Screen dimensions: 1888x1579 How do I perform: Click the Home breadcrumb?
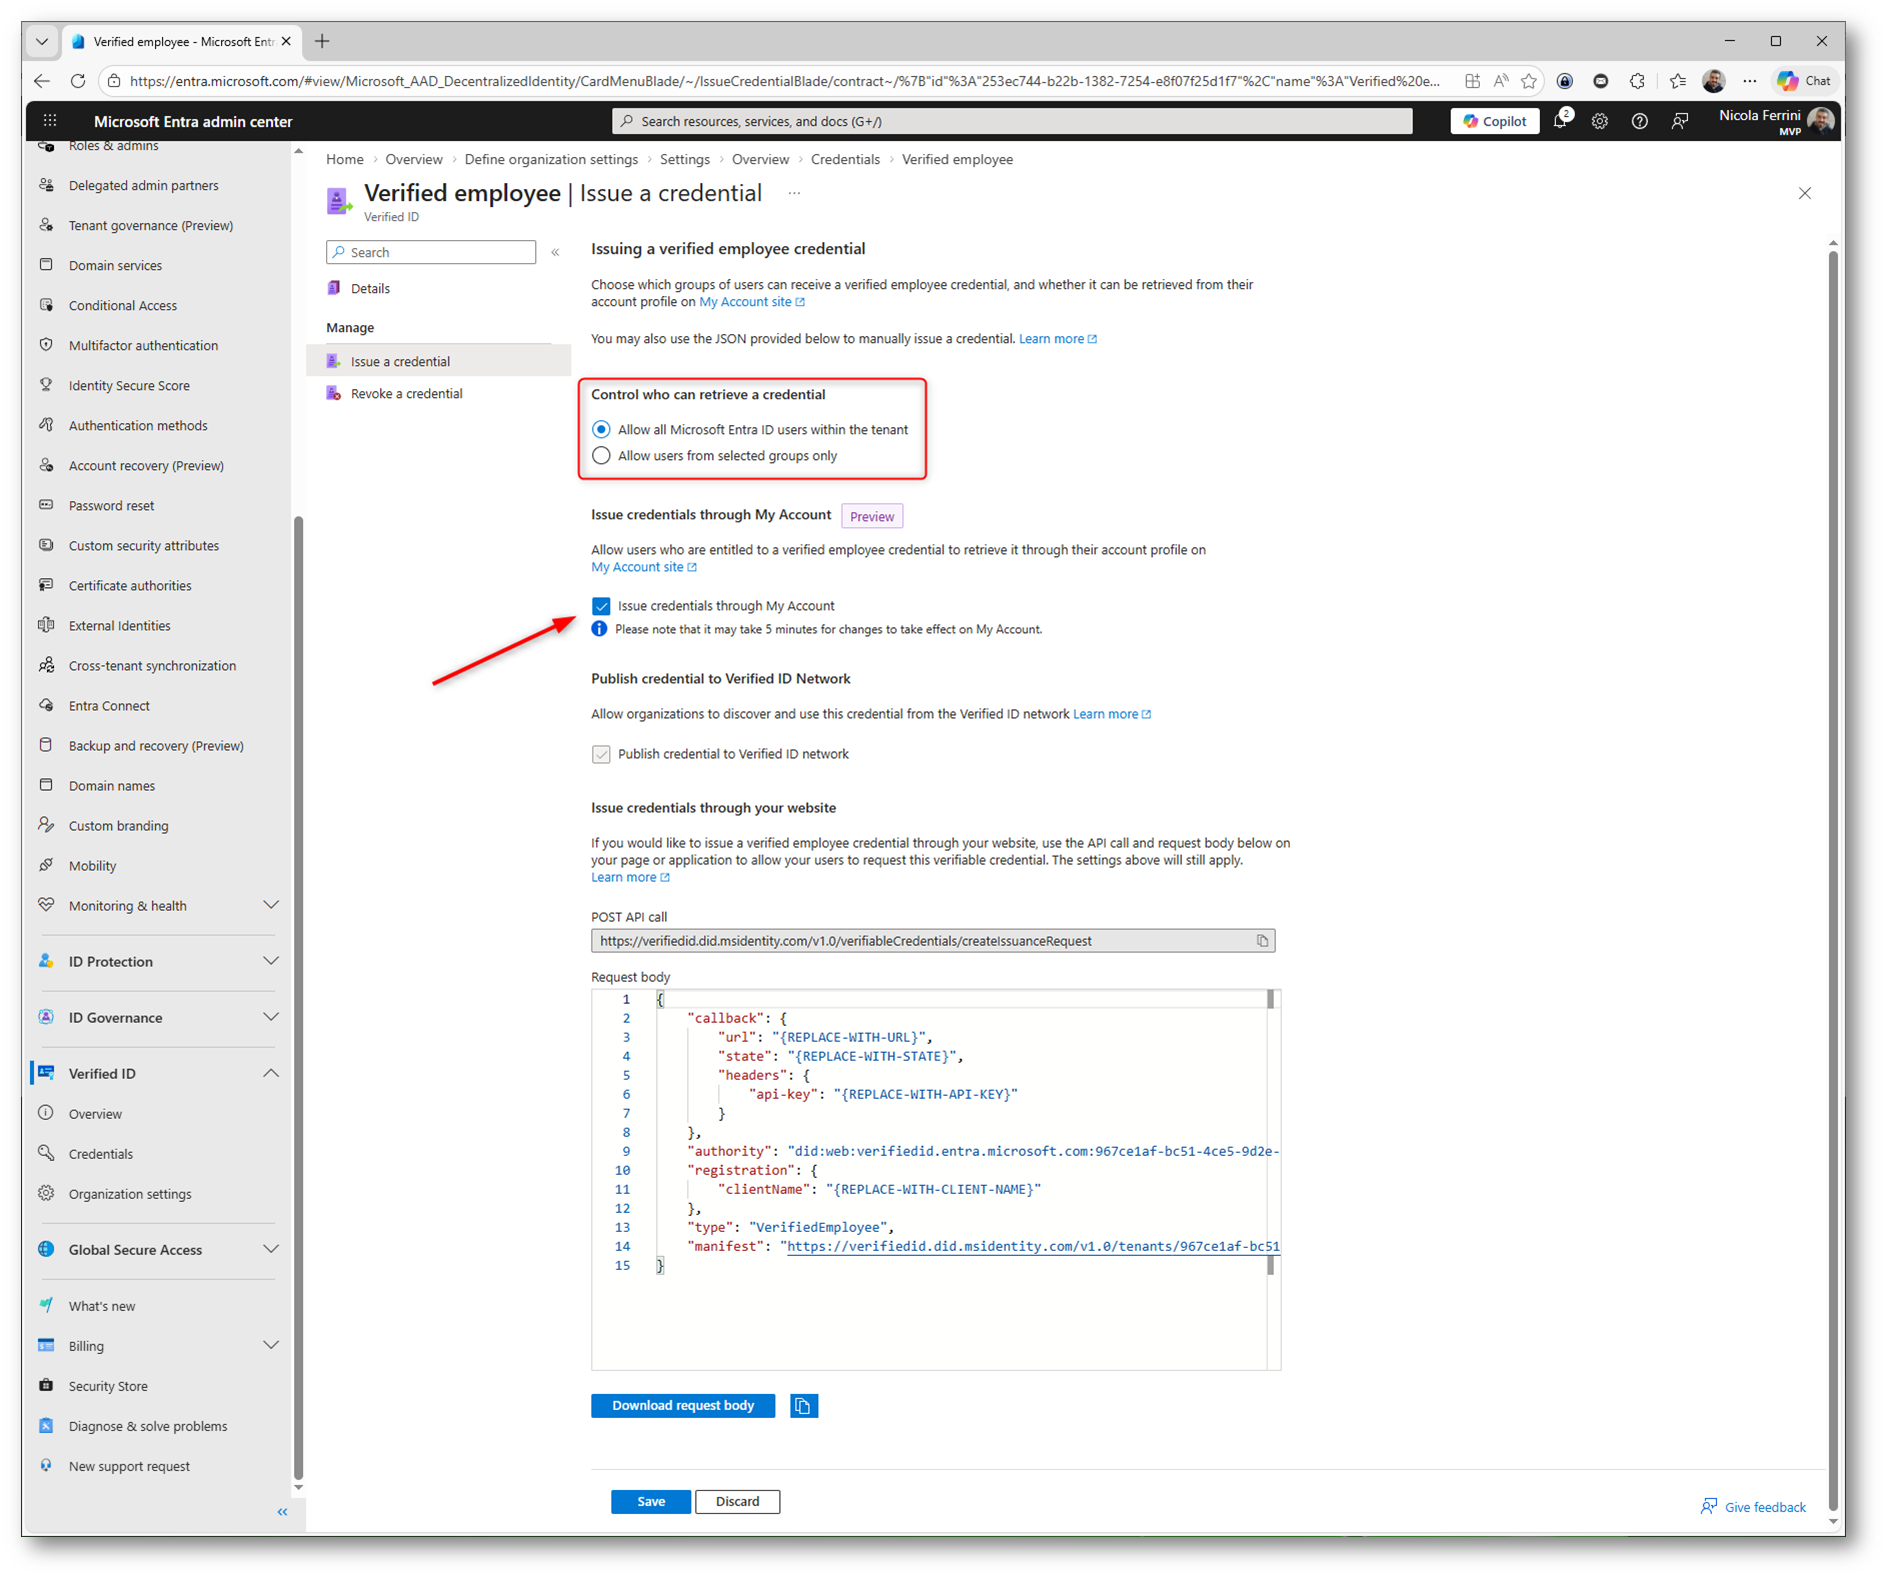(x=345, y=159)
